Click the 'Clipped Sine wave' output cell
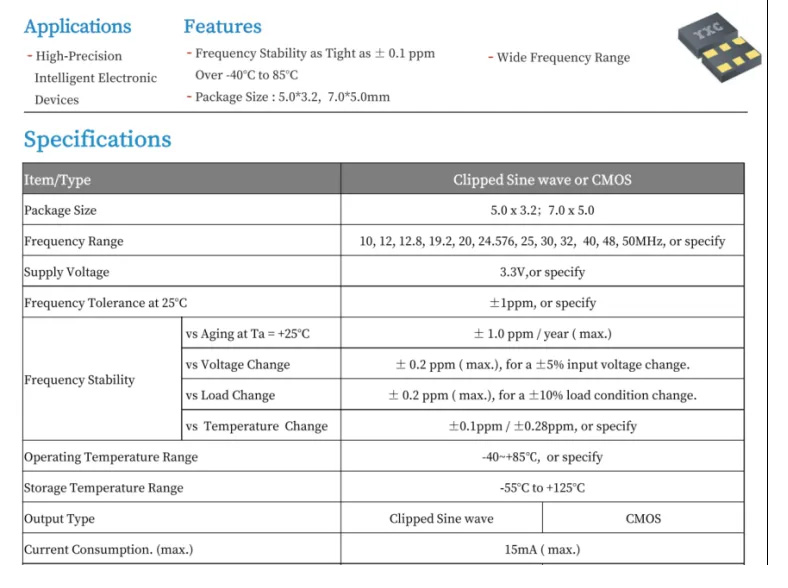Image resolution: width=788 pixels, height=588 pixels. 441,518
